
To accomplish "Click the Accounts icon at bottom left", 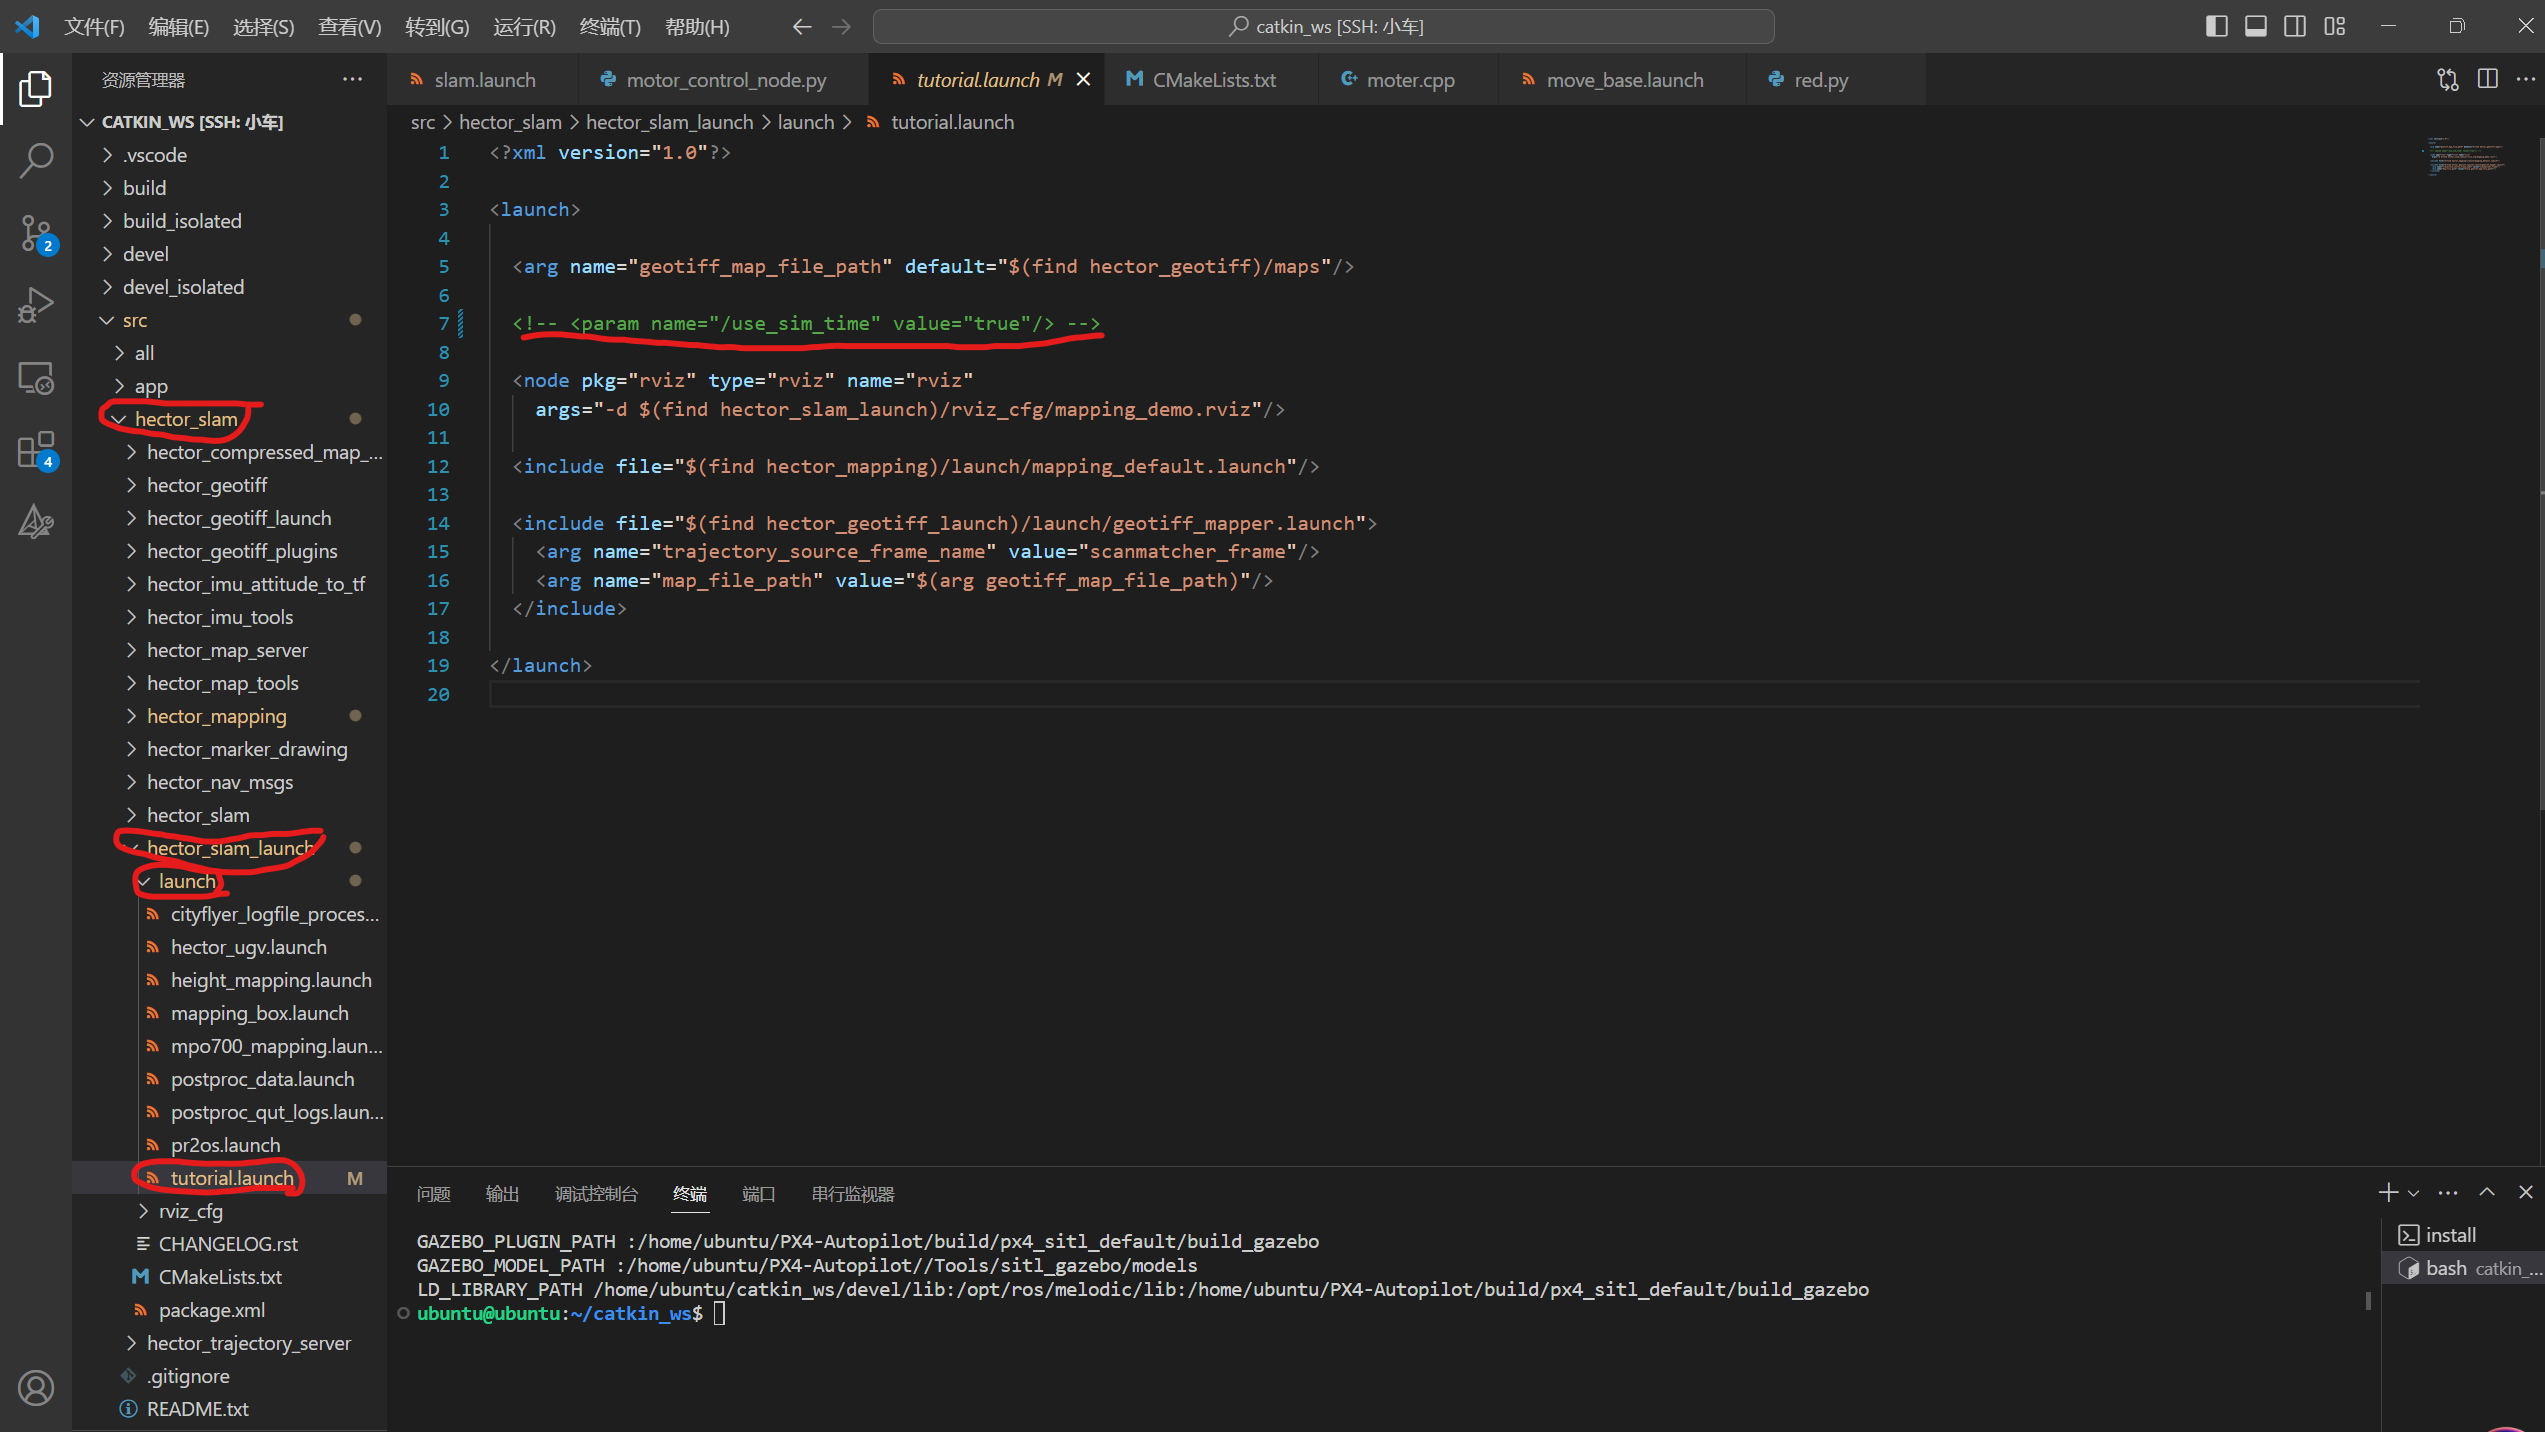I will coord(36,1388).
